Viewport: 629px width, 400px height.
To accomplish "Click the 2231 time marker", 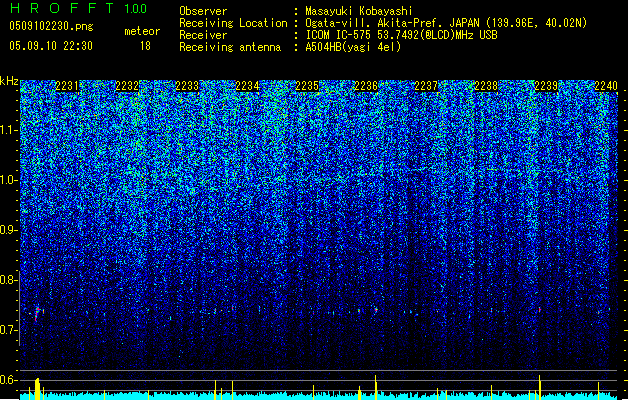I will (67, 86).
